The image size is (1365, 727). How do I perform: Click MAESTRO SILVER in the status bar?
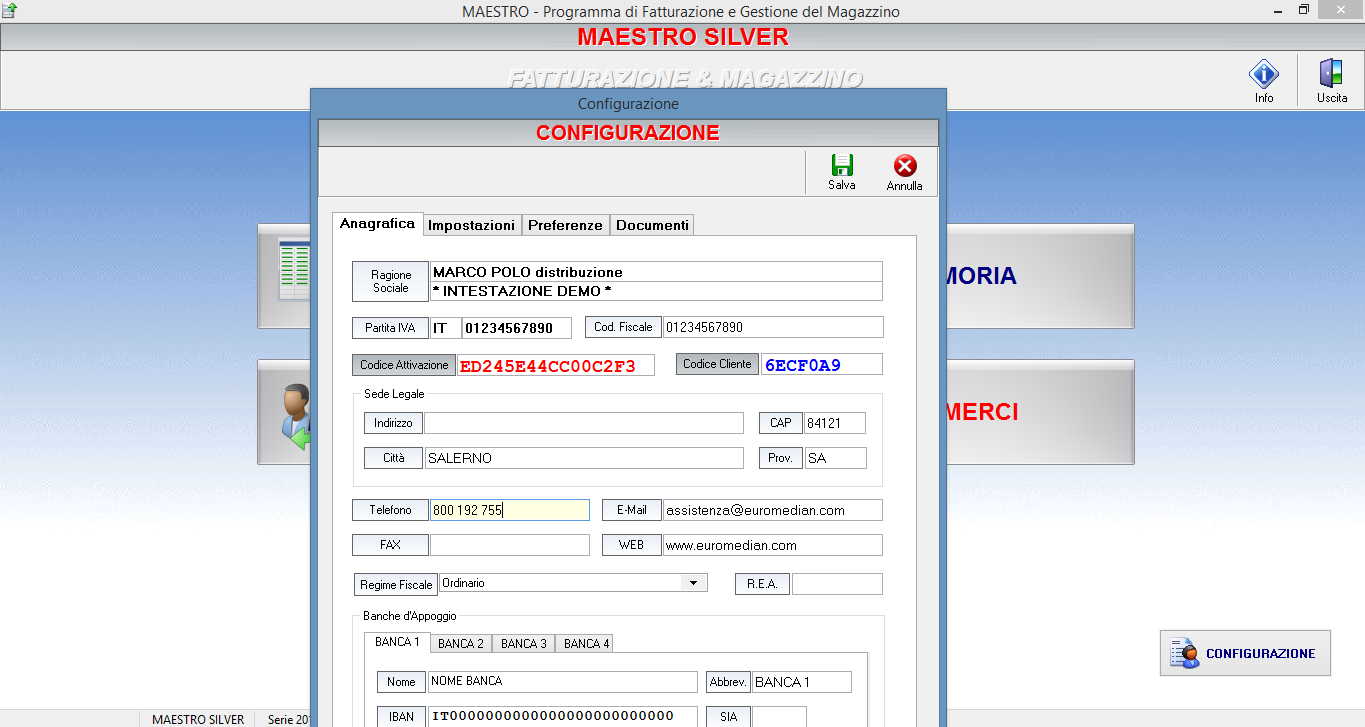click(198, 719)
